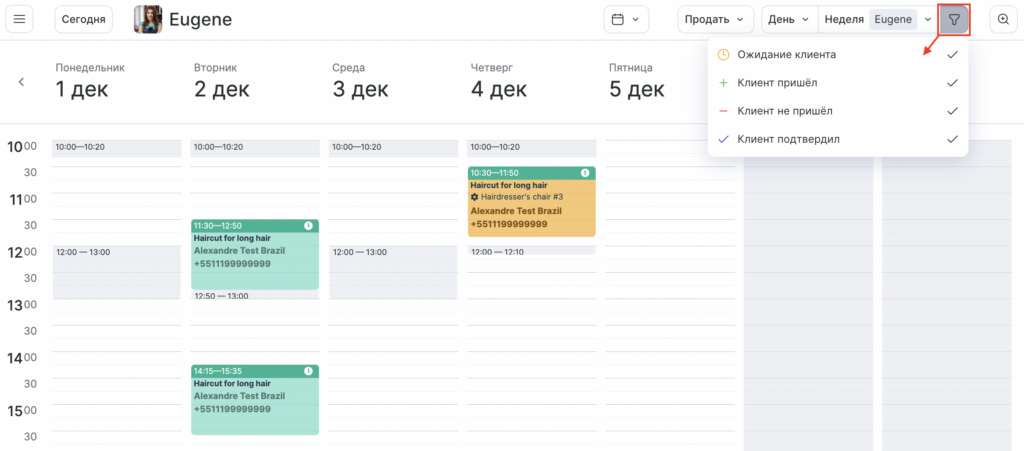Toggle the 'Клиент пришёл' filter checkmark
Image resolution: width=1024 pixels, height=451 pixels.
click(x=952, y=83)
